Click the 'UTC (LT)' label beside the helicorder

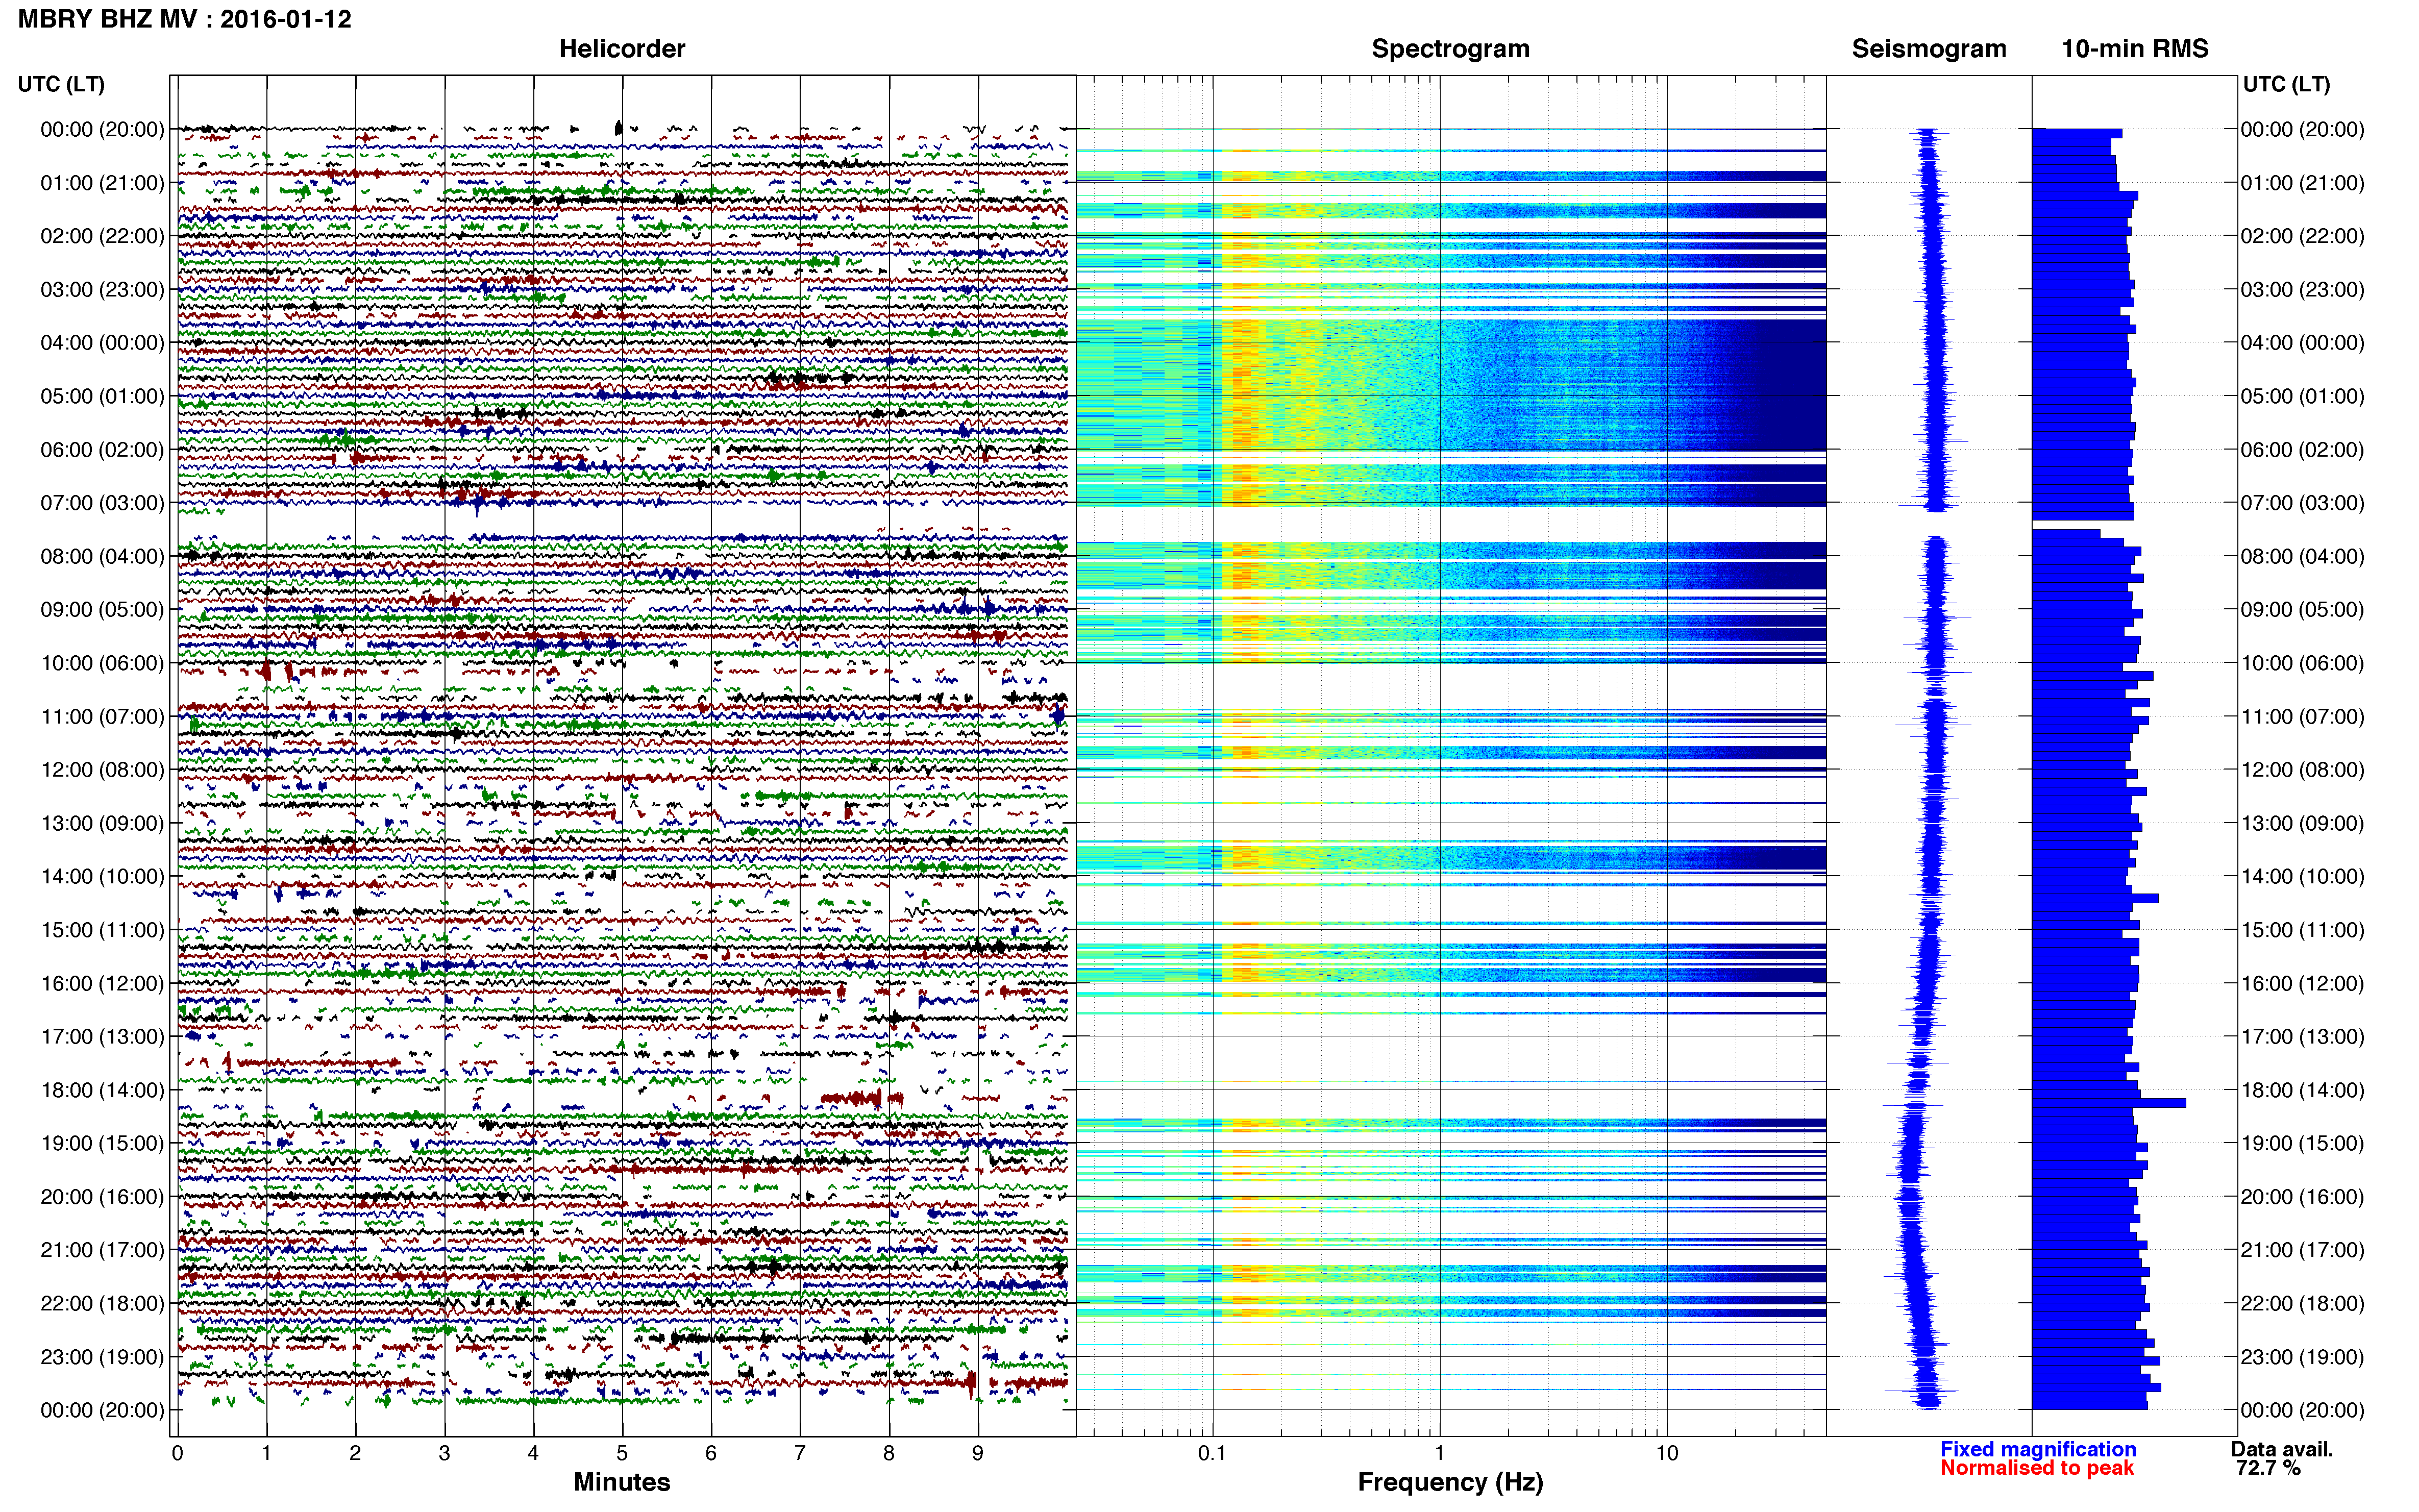pos(61,84)
